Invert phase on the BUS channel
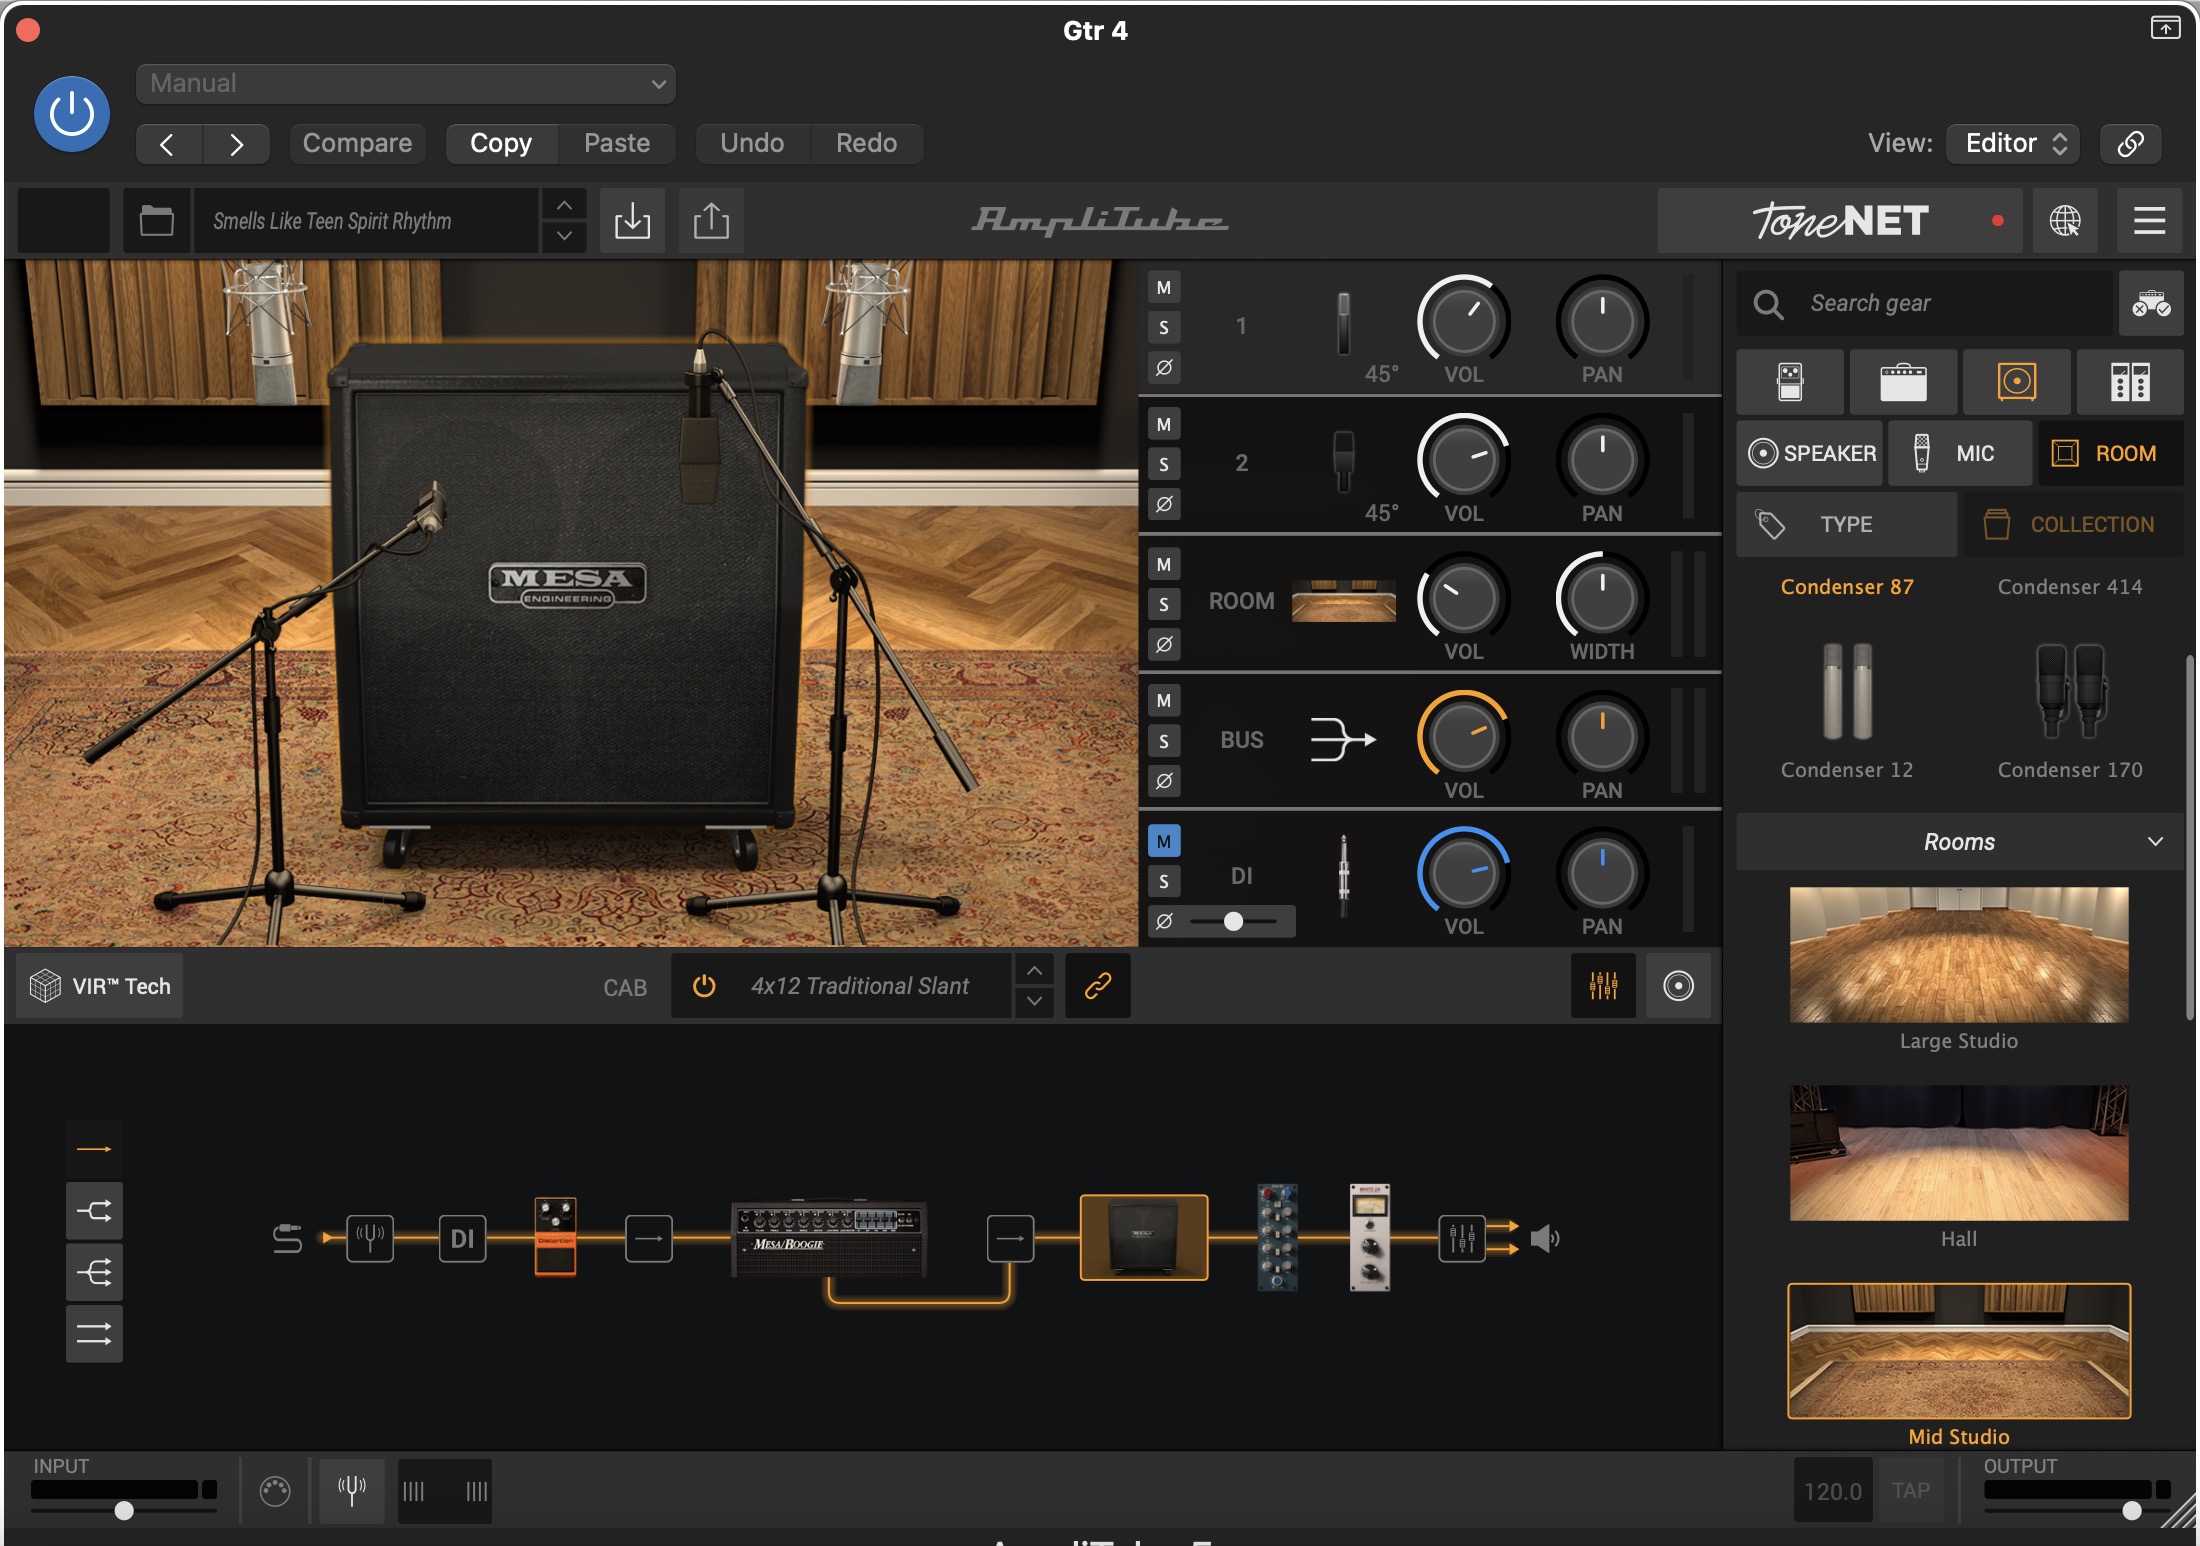The image size is (2200, 1546). pos(1164,781)
